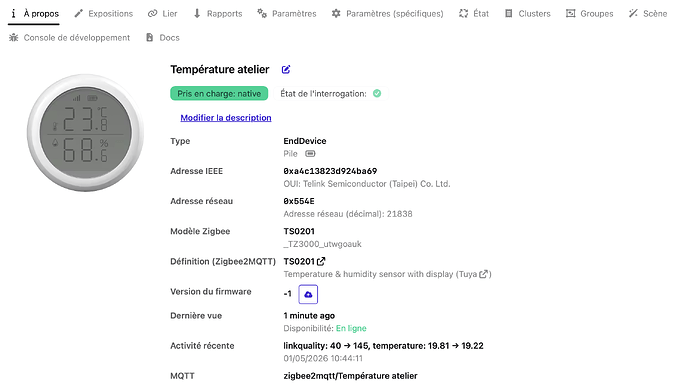Select IEEE address 0xa4c13823d924ba69

330,171
